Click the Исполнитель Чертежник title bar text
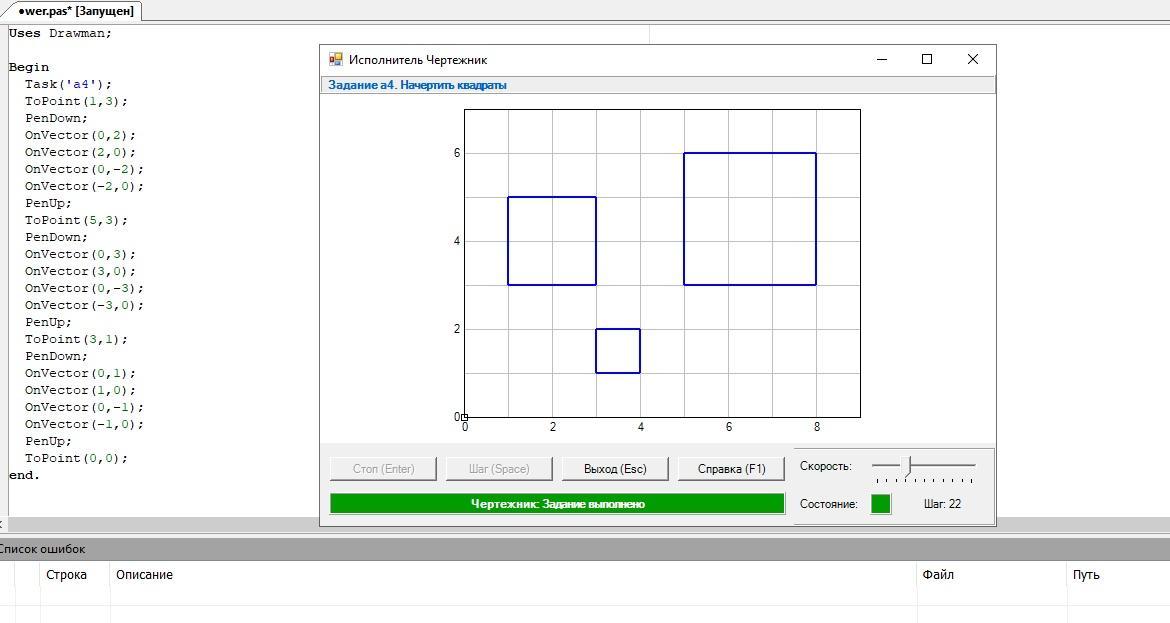1170x623 pixels. tap(418, 60)
